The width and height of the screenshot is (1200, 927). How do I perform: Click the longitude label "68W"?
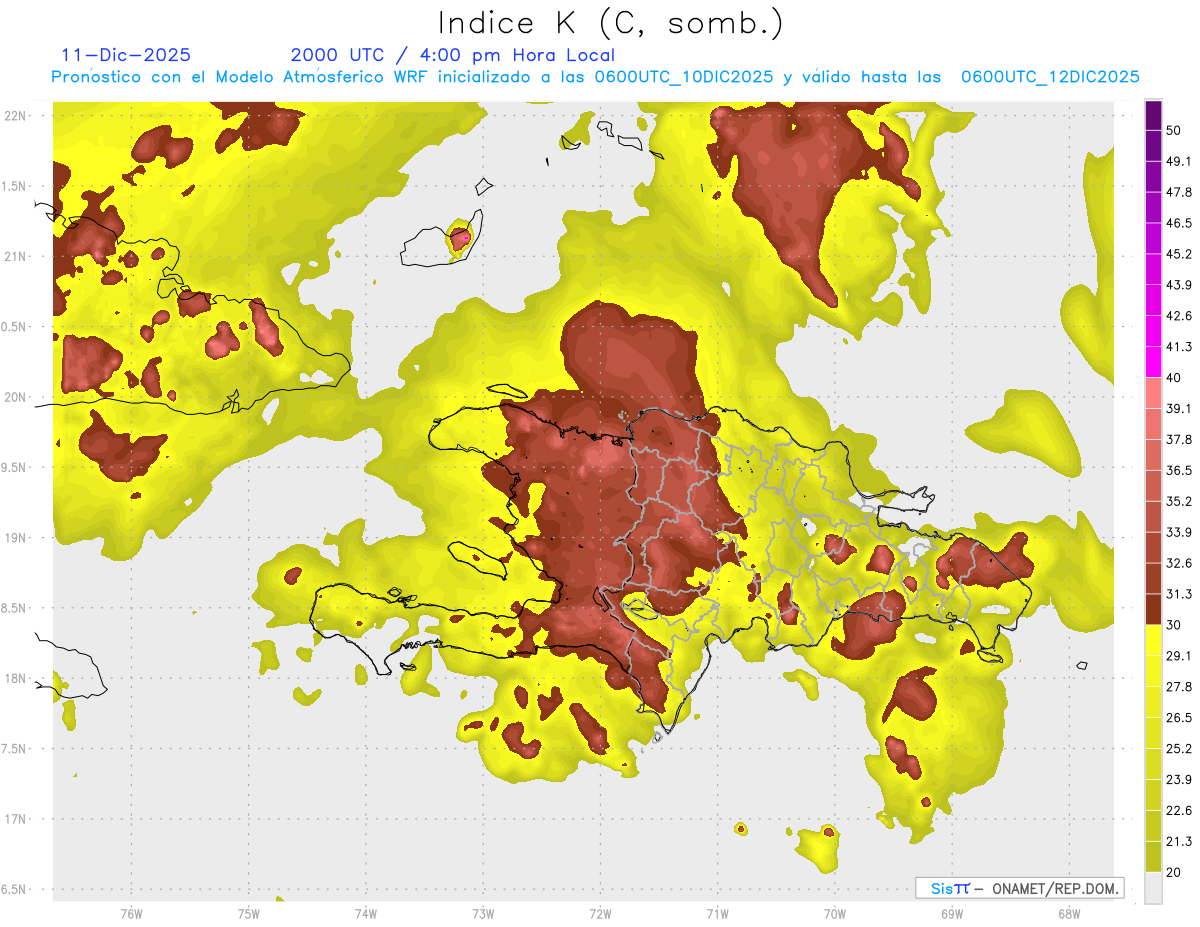(x=1068, y=914)
